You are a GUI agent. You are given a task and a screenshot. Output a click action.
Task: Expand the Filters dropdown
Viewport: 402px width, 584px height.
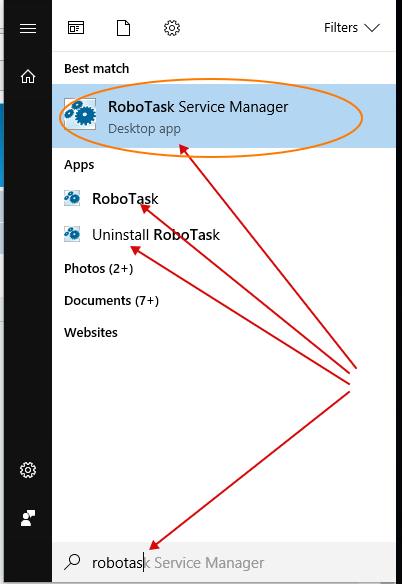pyautogui.click(x=351, y=28)
